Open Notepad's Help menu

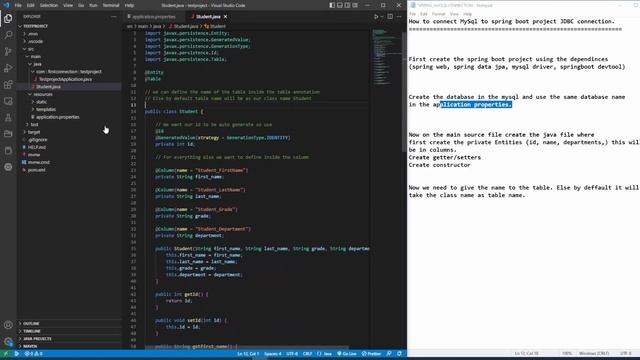tap(467, 14)
